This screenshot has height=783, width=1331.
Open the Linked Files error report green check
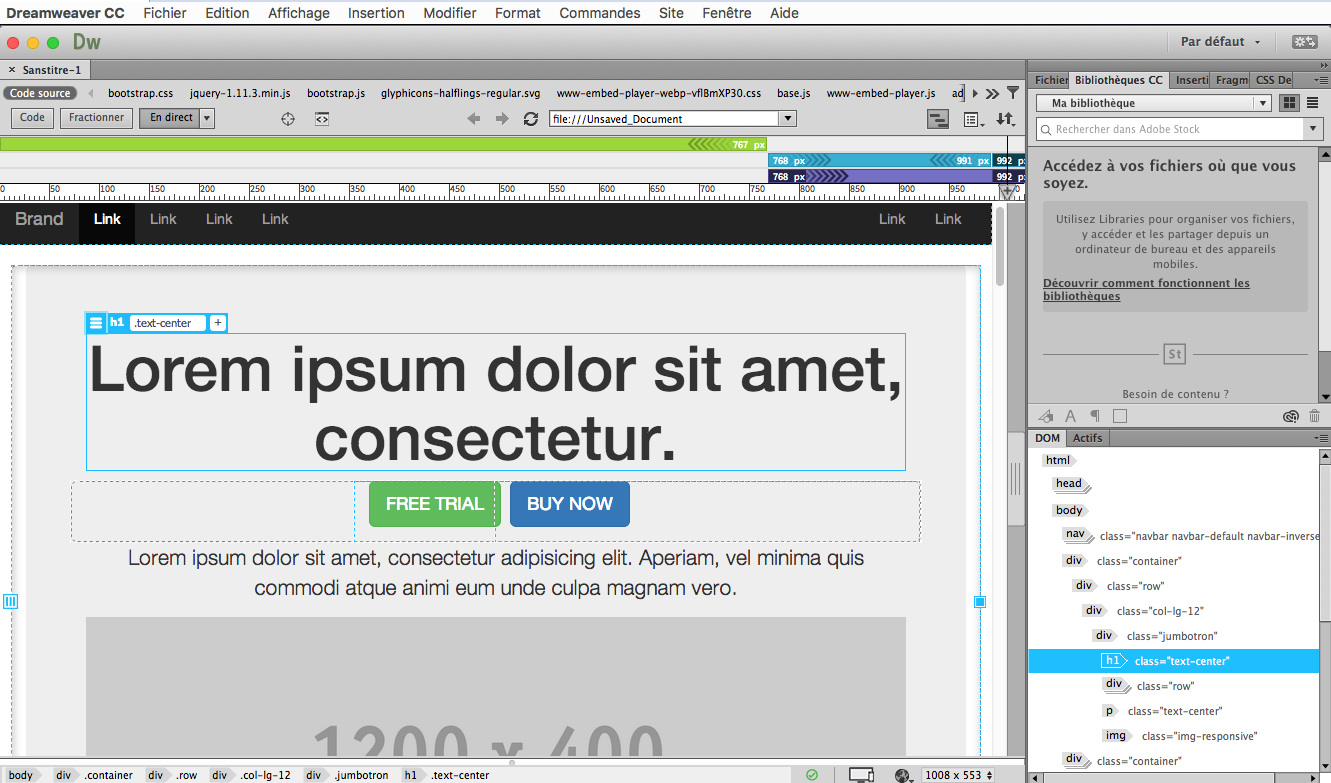tap(813, 774)
